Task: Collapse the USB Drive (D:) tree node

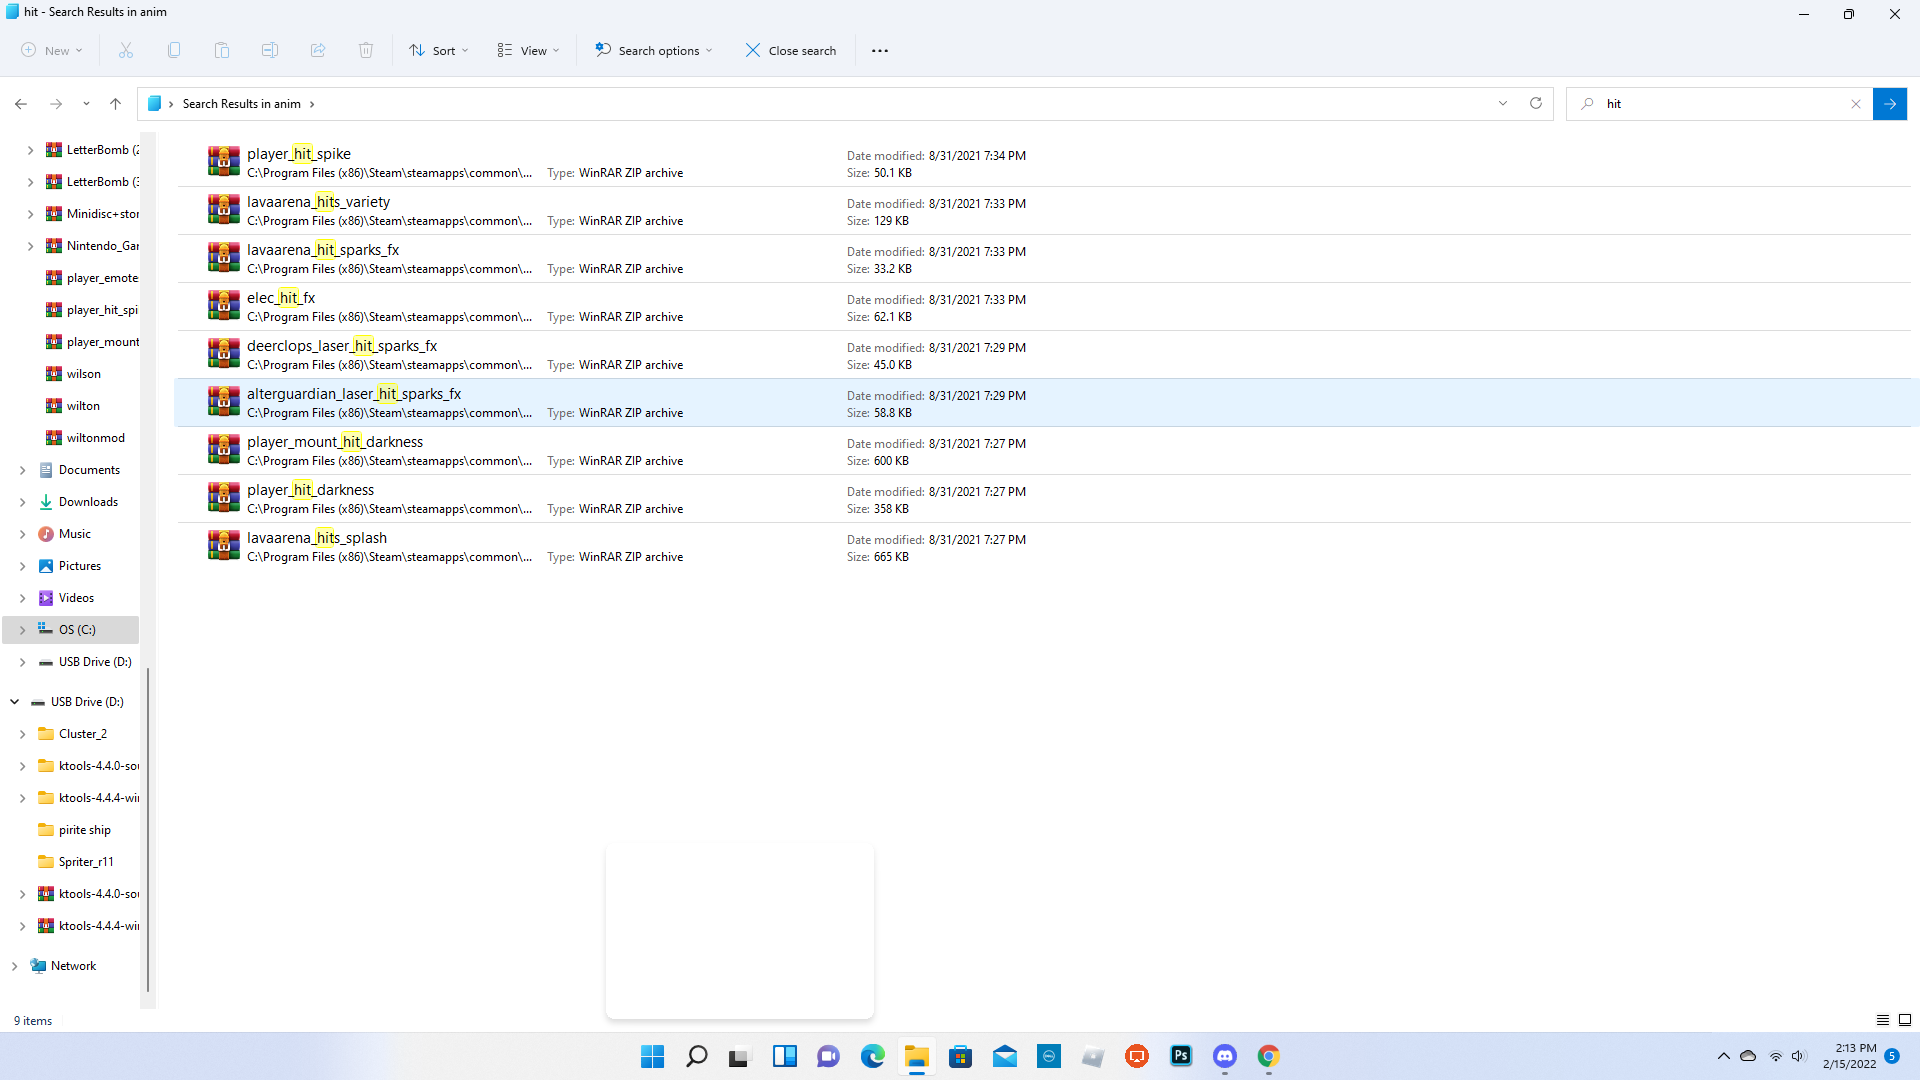Action: click(14, 702)
